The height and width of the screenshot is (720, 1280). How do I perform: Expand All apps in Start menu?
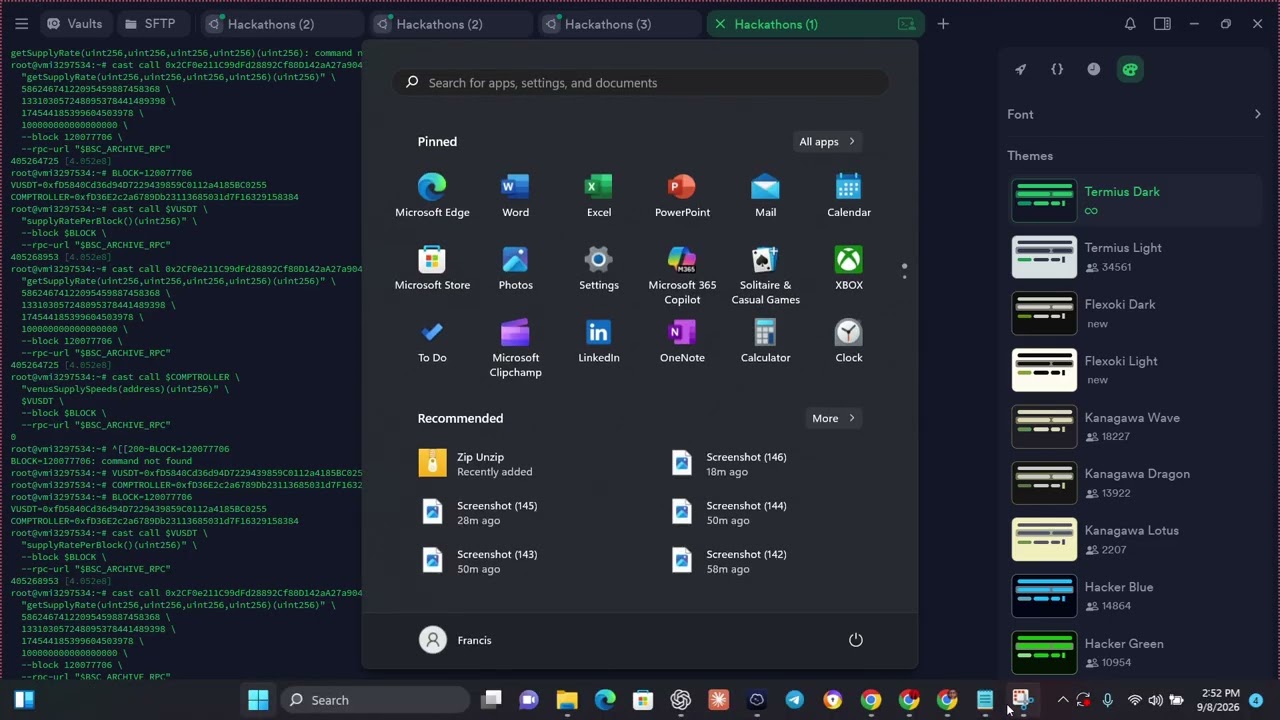[827, 142]
